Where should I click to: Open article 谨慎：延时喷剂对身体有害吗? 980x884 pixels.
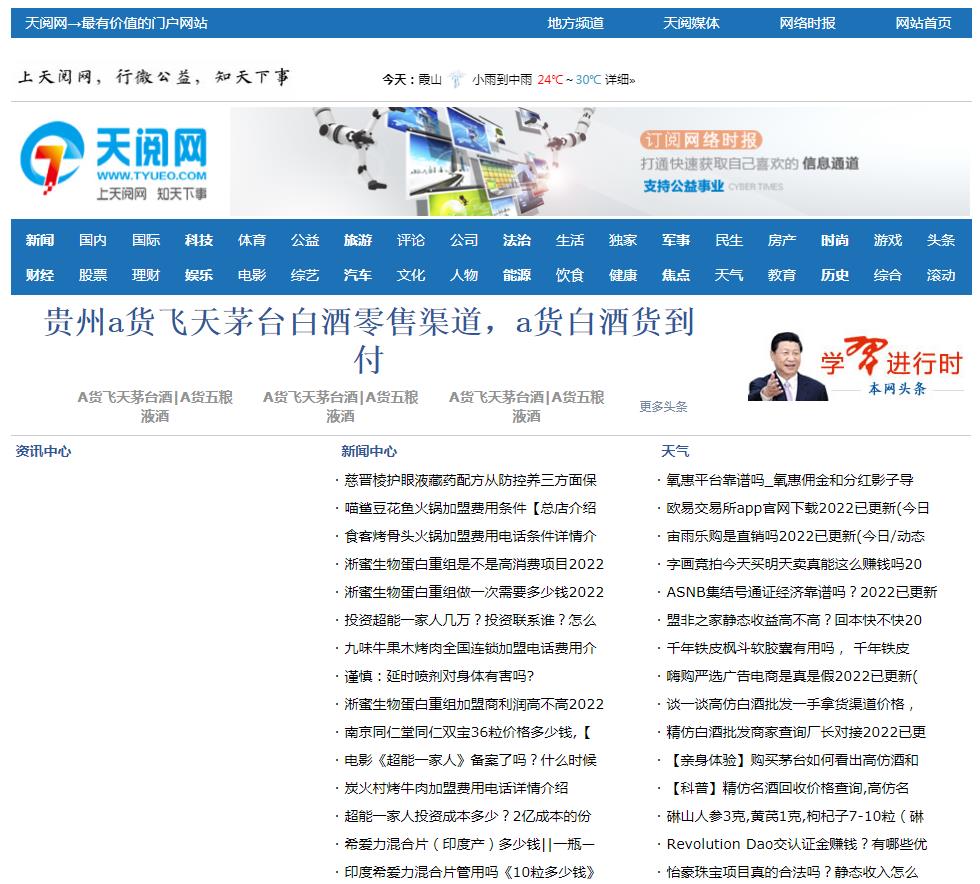coord(439,676)
